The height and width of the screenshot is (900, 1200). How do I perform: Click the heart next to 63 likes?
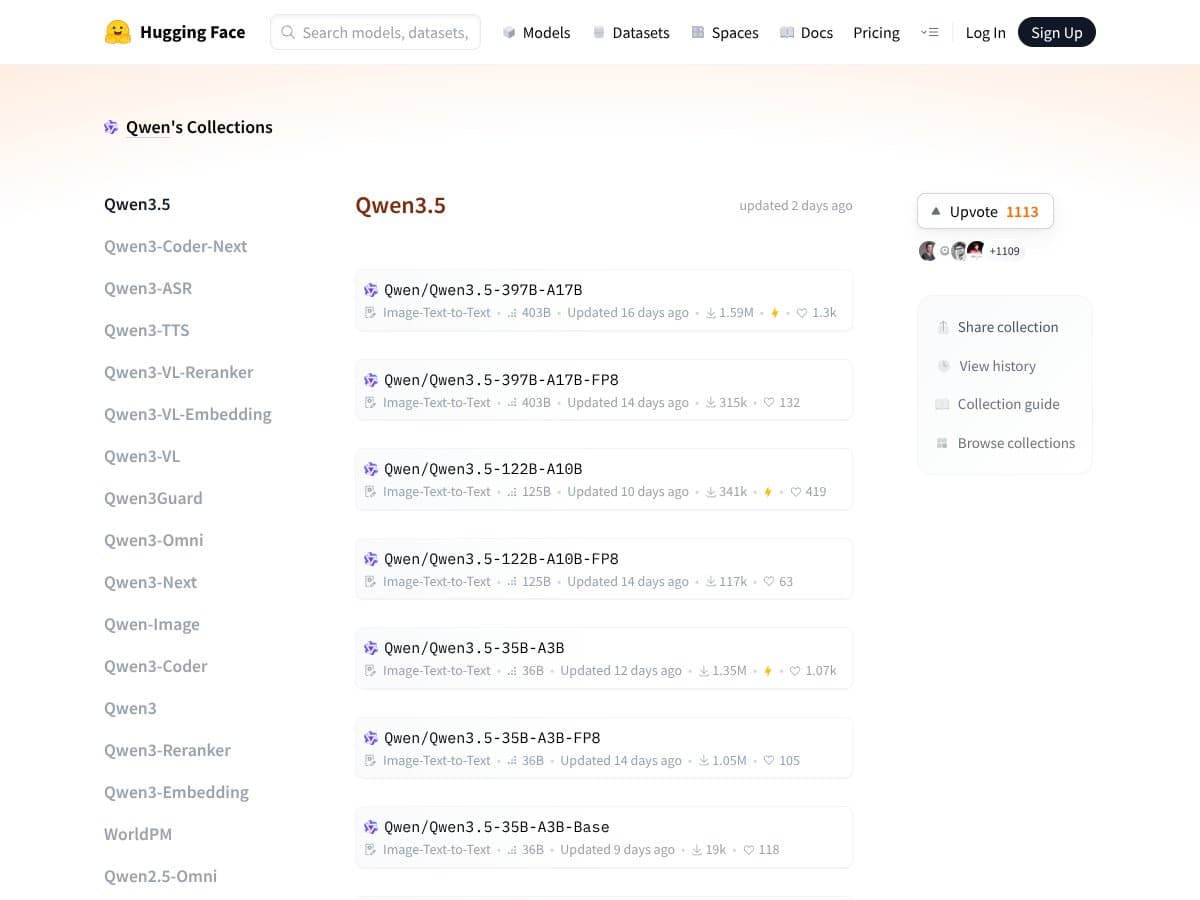point(769,581)
